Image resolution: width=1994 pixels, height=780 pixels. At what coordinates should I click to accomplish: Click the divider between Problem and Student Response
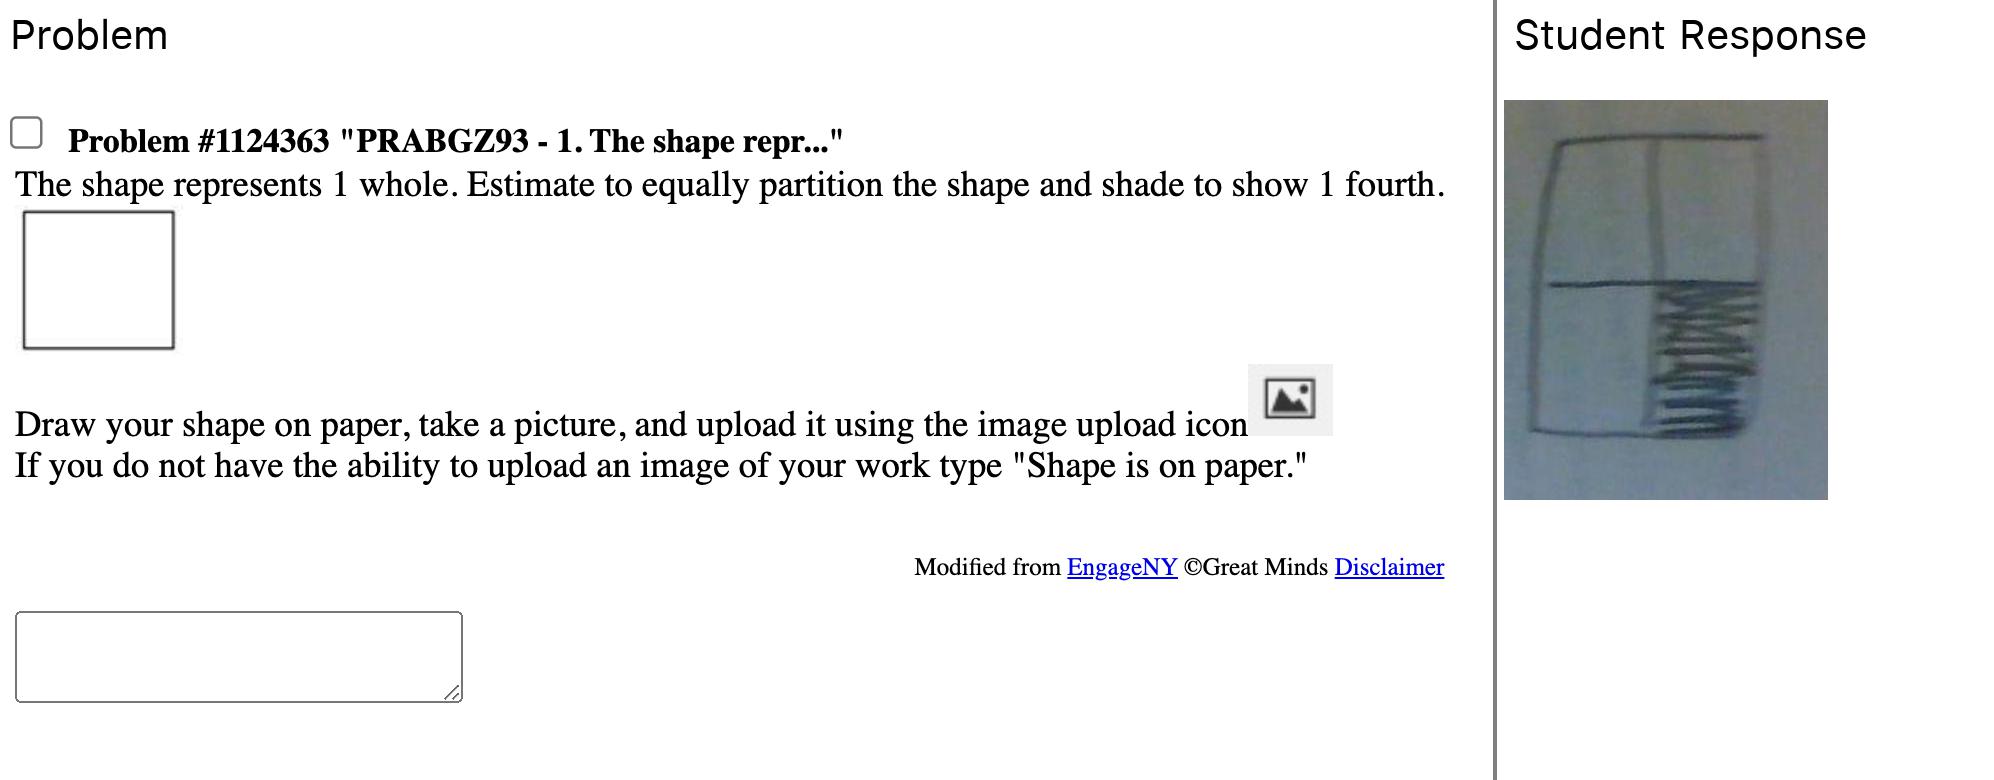(1495, 390)
